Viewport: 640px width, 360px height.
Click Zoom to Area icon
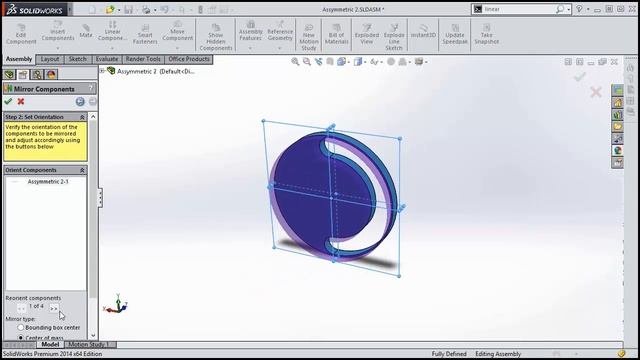point(307,62)
